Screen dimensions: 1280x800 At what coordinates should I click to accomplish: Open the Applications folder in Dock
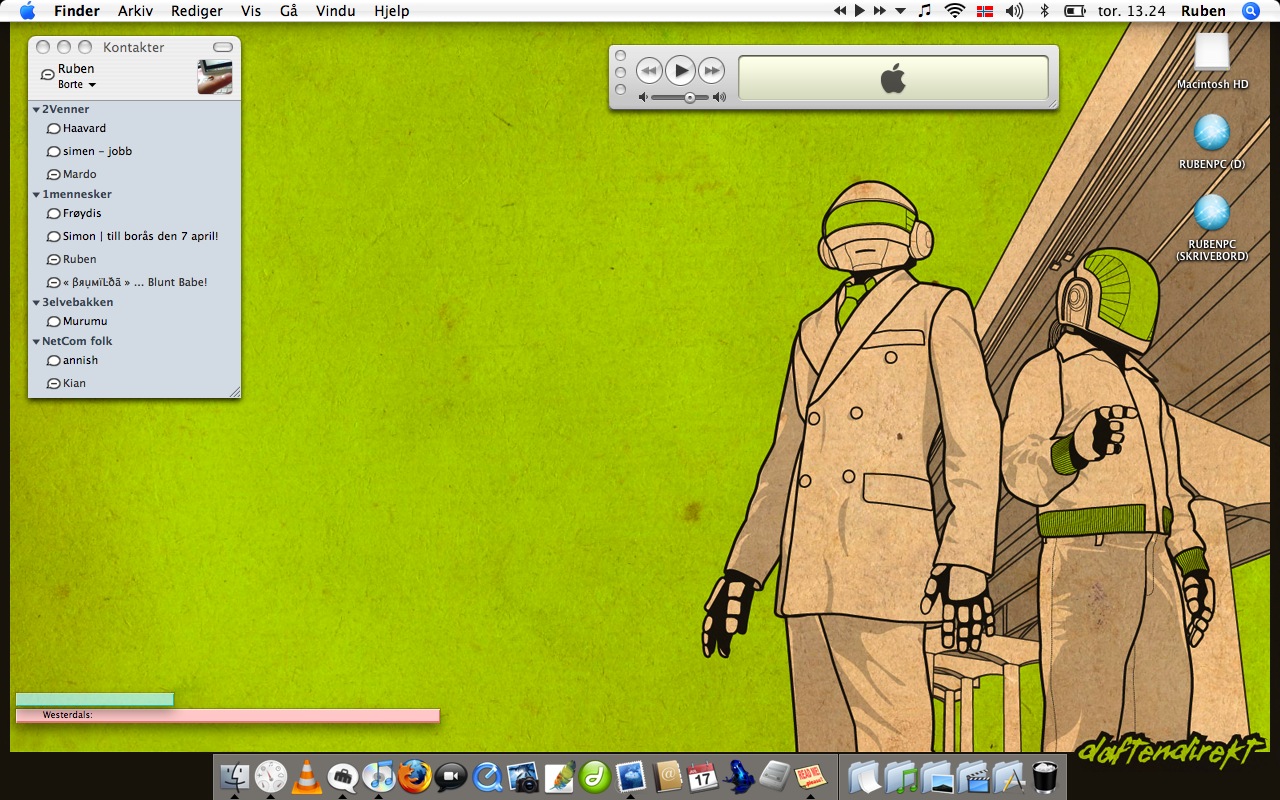[x=1009, y=776]
